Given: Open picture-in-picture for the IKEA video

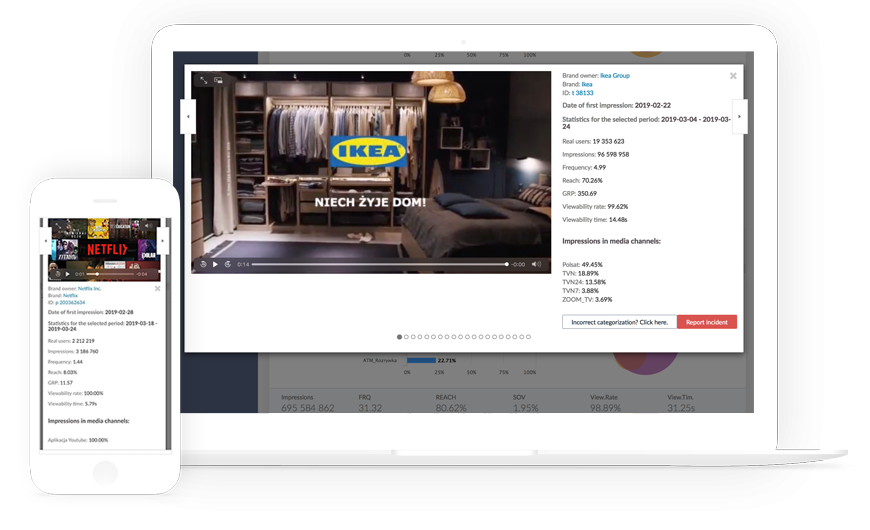Looking at the screenshot, I should [219, 80].
